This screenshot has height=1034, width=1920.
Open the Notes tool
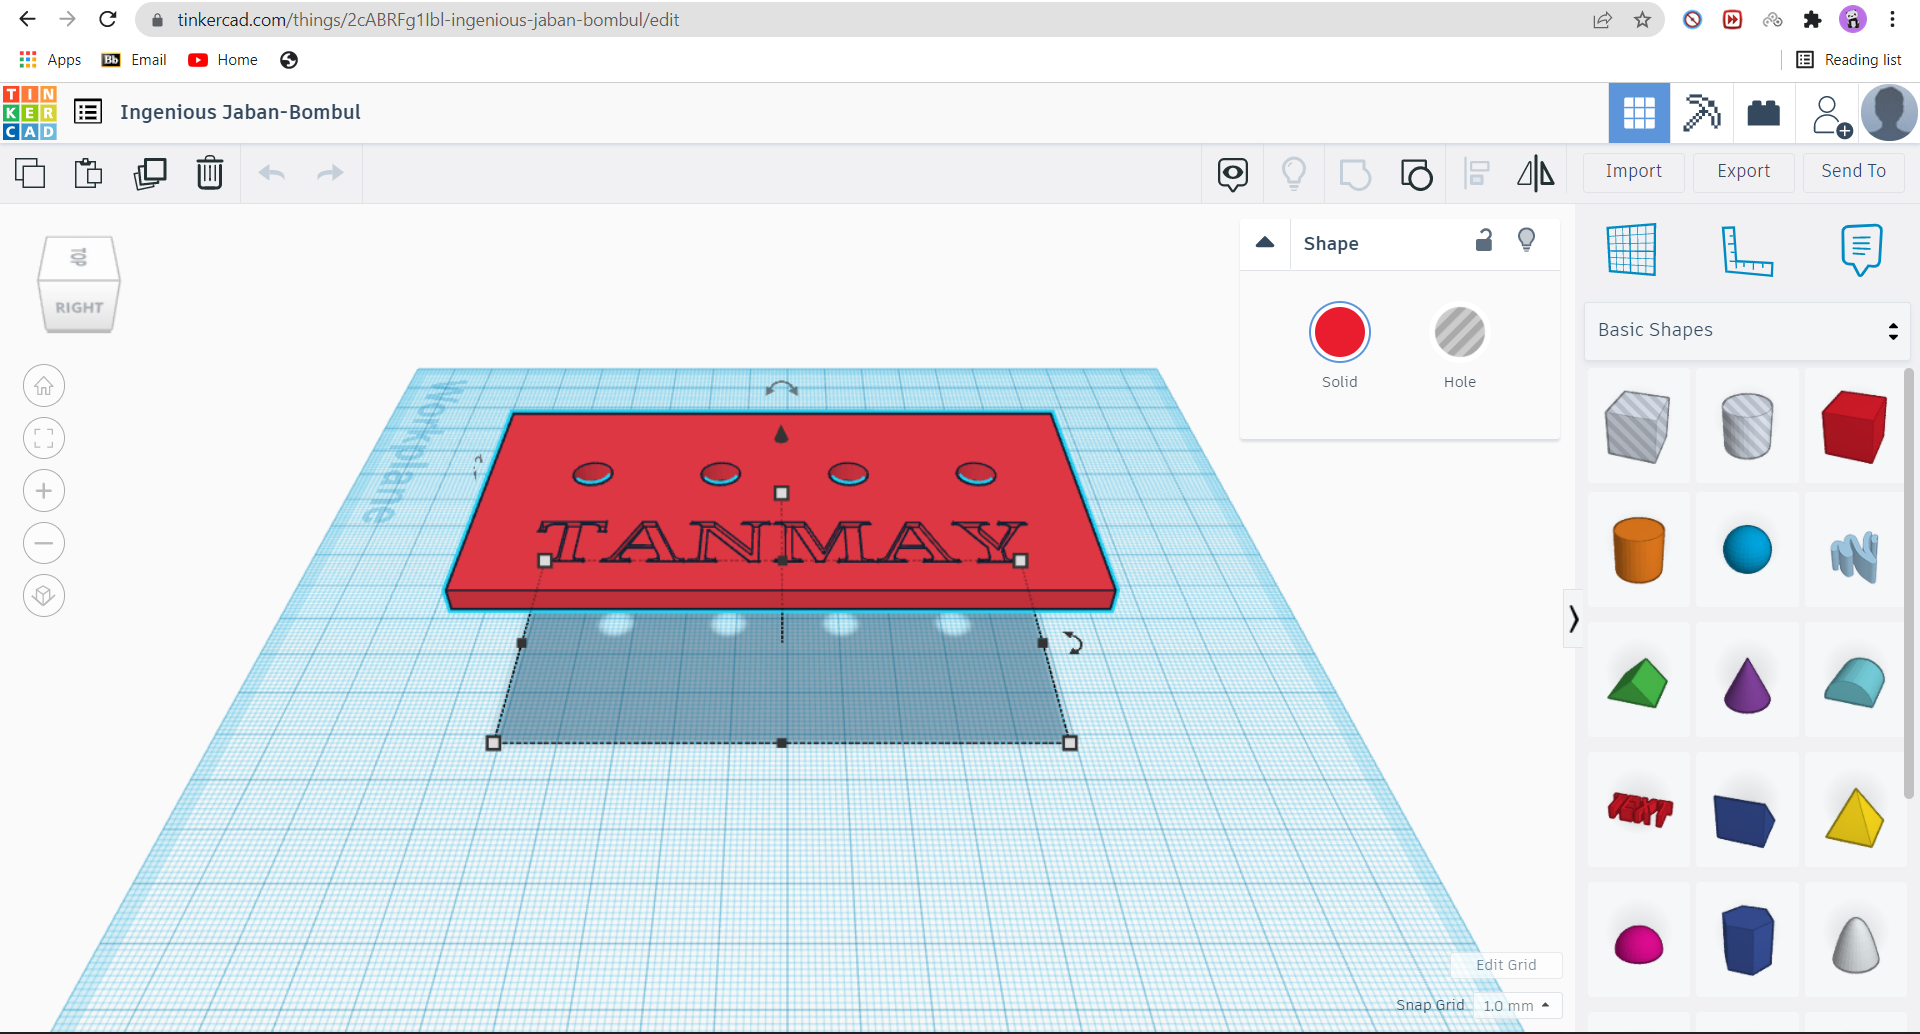coord(1861,250)
